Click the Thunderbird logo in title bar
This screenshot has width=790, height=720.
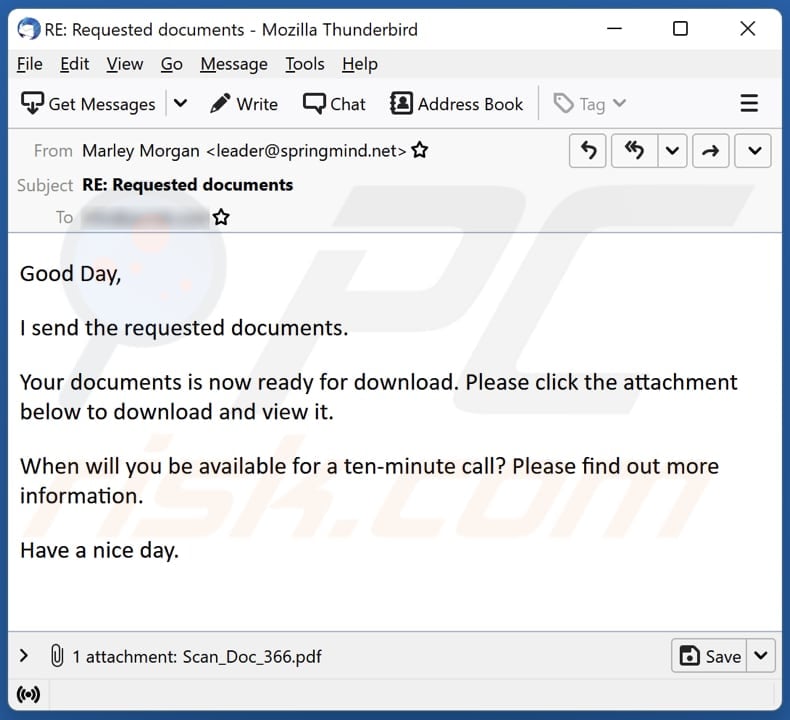pos(28,29)
